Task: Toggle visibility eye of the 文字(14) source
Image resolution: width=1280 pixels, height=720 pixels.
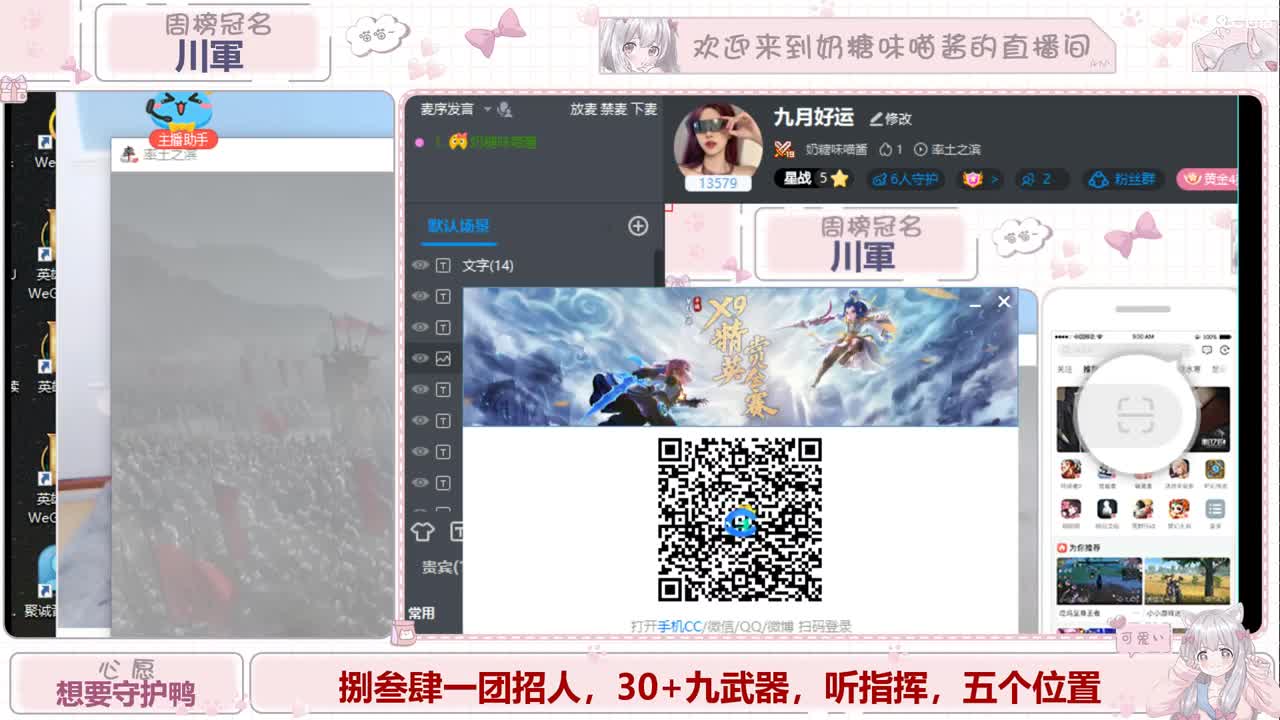Action: pos(420,265)
